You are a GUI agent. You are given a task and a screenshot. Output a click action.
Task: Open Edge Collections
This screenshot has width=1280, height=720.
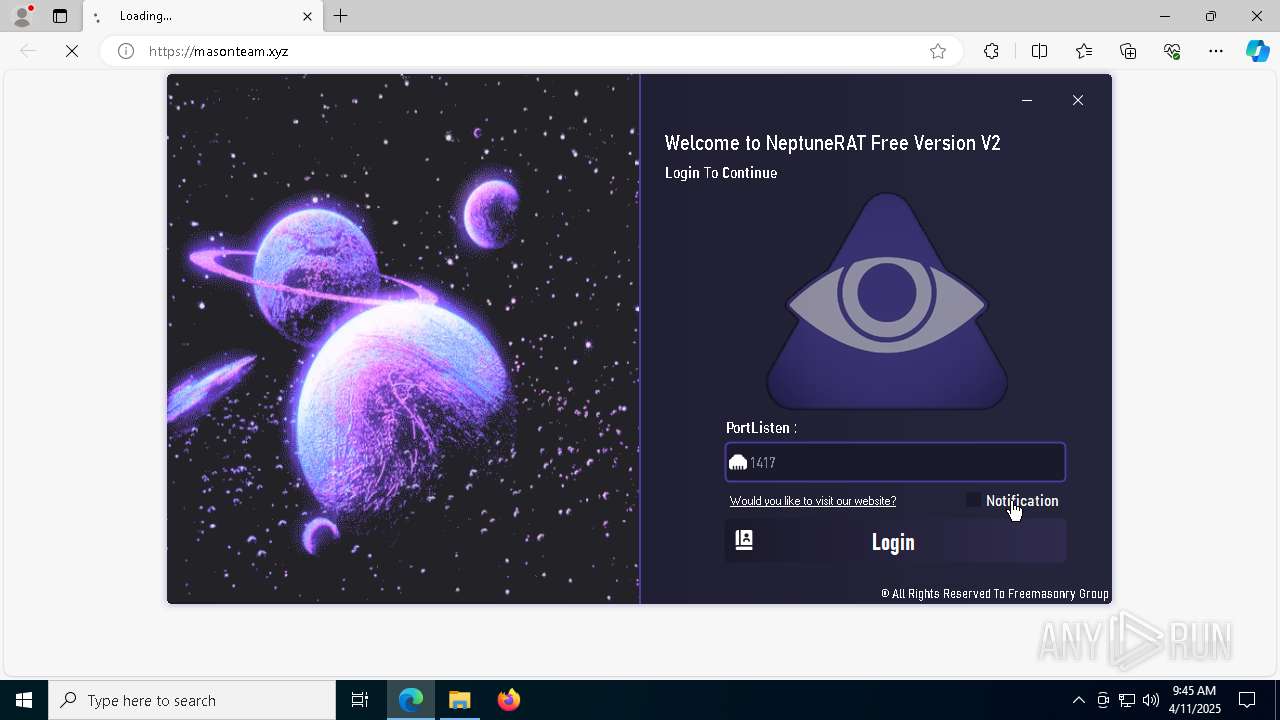pyautogui.click(x=1128, y=51)
